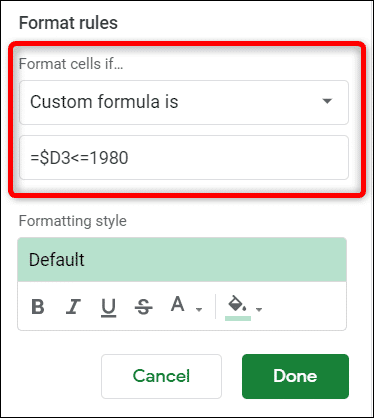Click the 'Formatting style' label

click(x=73, y=221)
